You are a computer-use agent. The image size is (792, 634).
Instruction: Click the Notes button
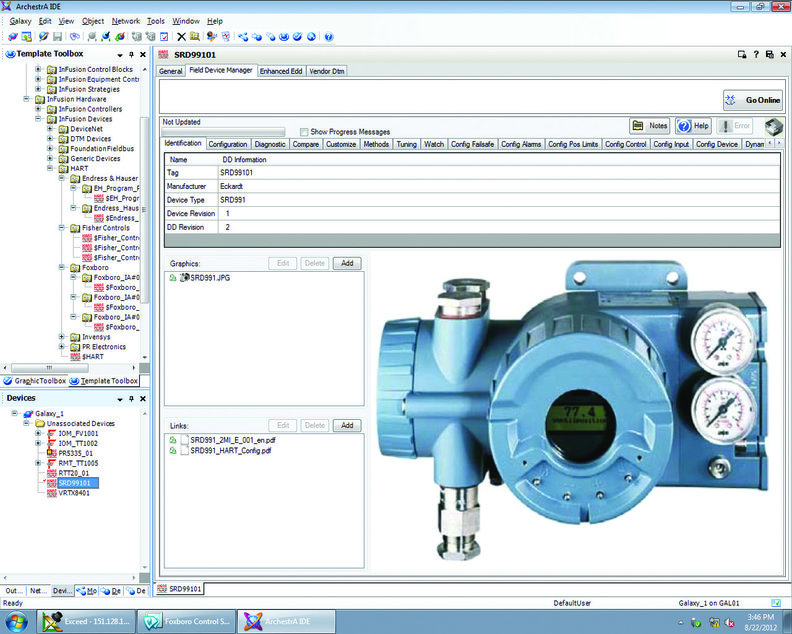650,126
